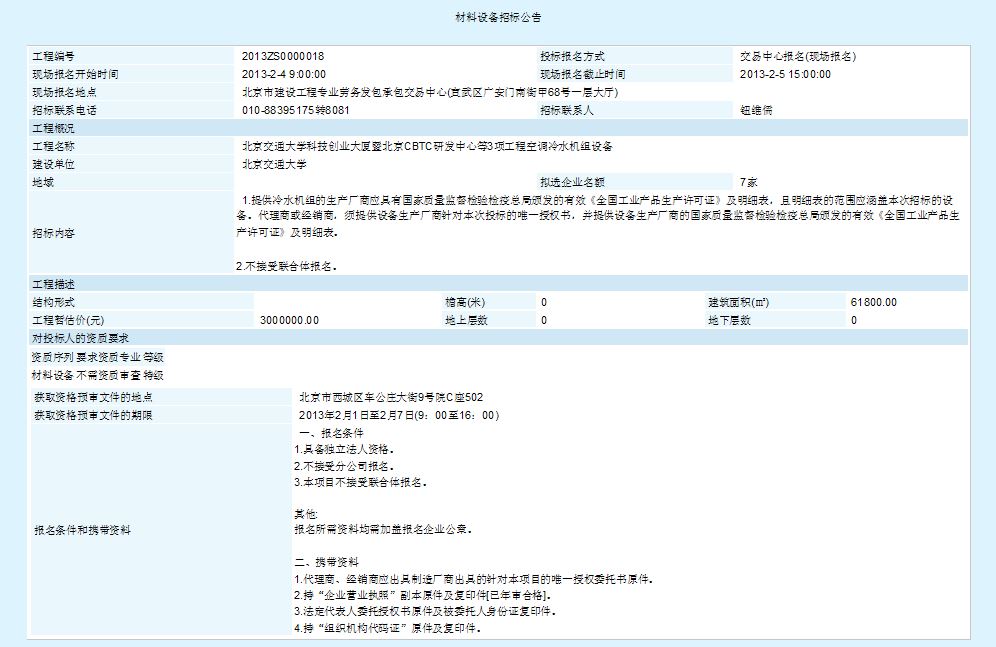Screen dimensions: 996x647
Task: Click the label 投标报名方式
Action: pyautogui.click(x=572, y=57)
